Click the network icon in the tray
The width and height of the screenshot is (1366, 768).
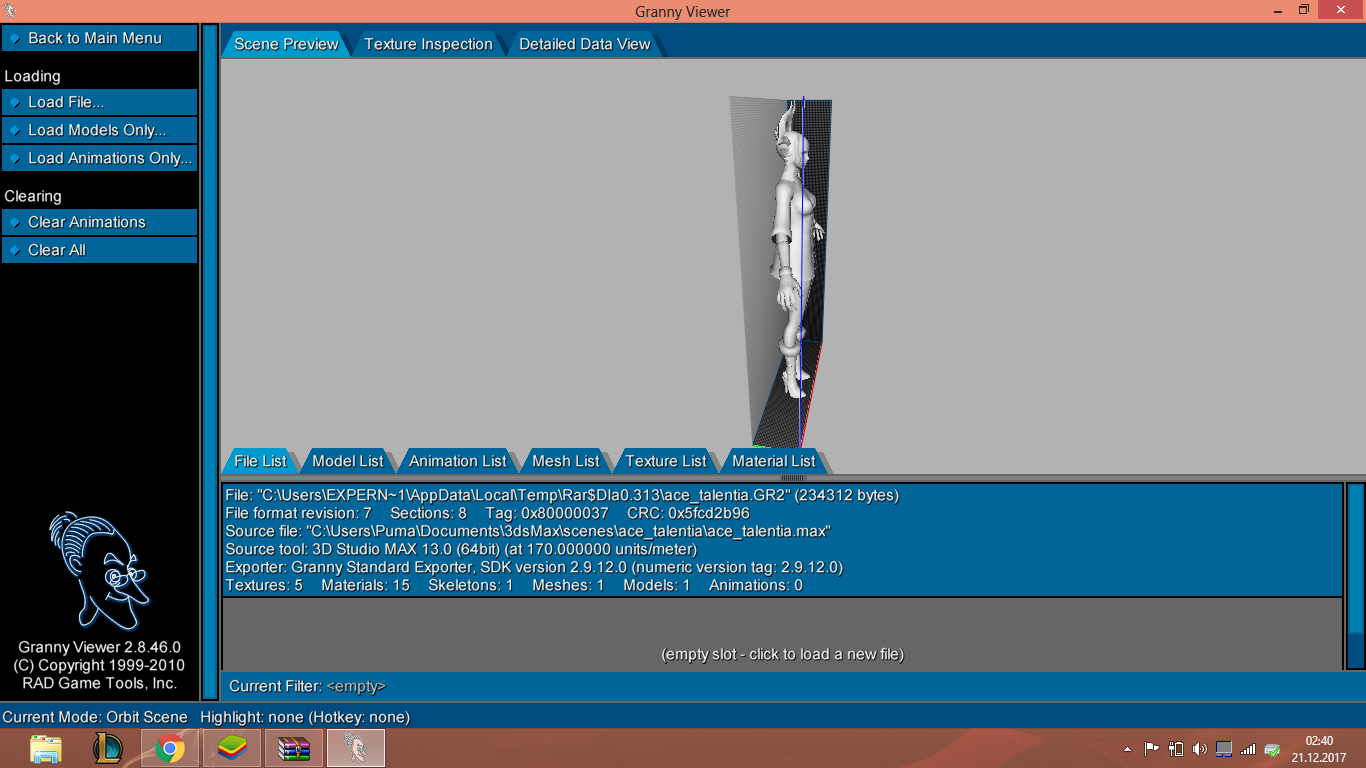1224,749
